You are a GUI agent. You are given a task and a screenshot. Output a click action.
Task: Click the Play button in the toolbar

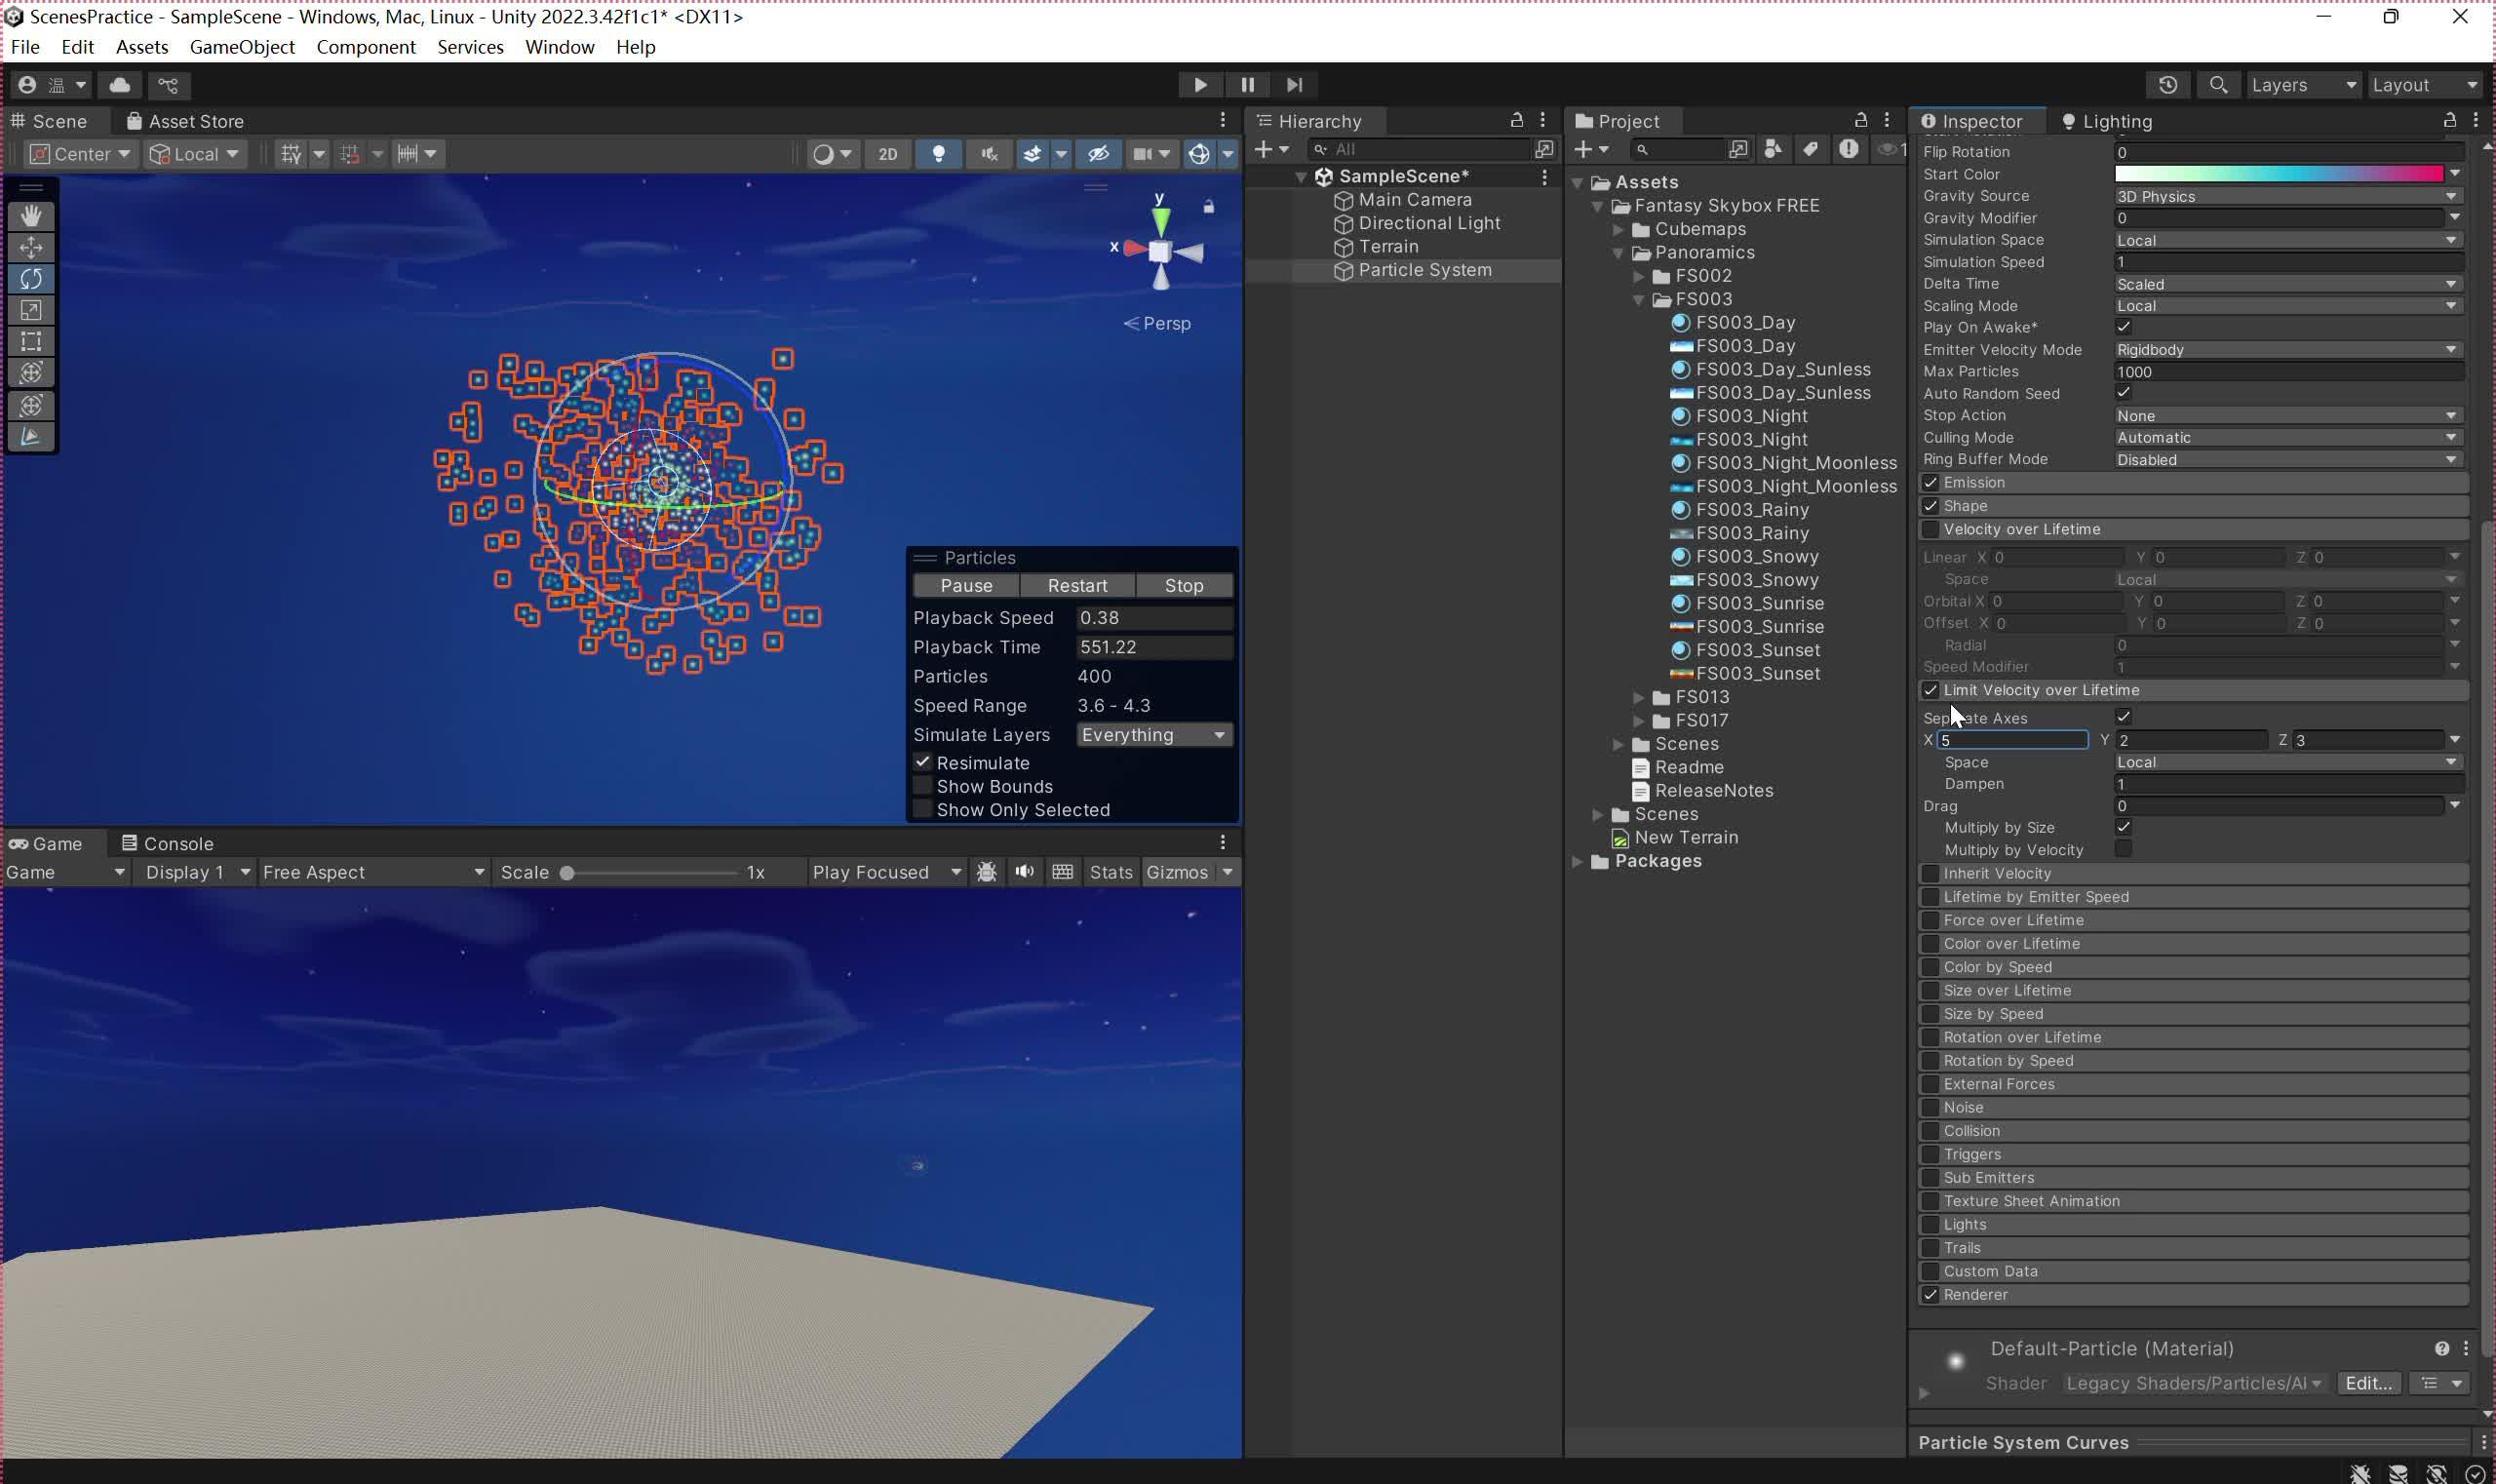pos(1200,85)
